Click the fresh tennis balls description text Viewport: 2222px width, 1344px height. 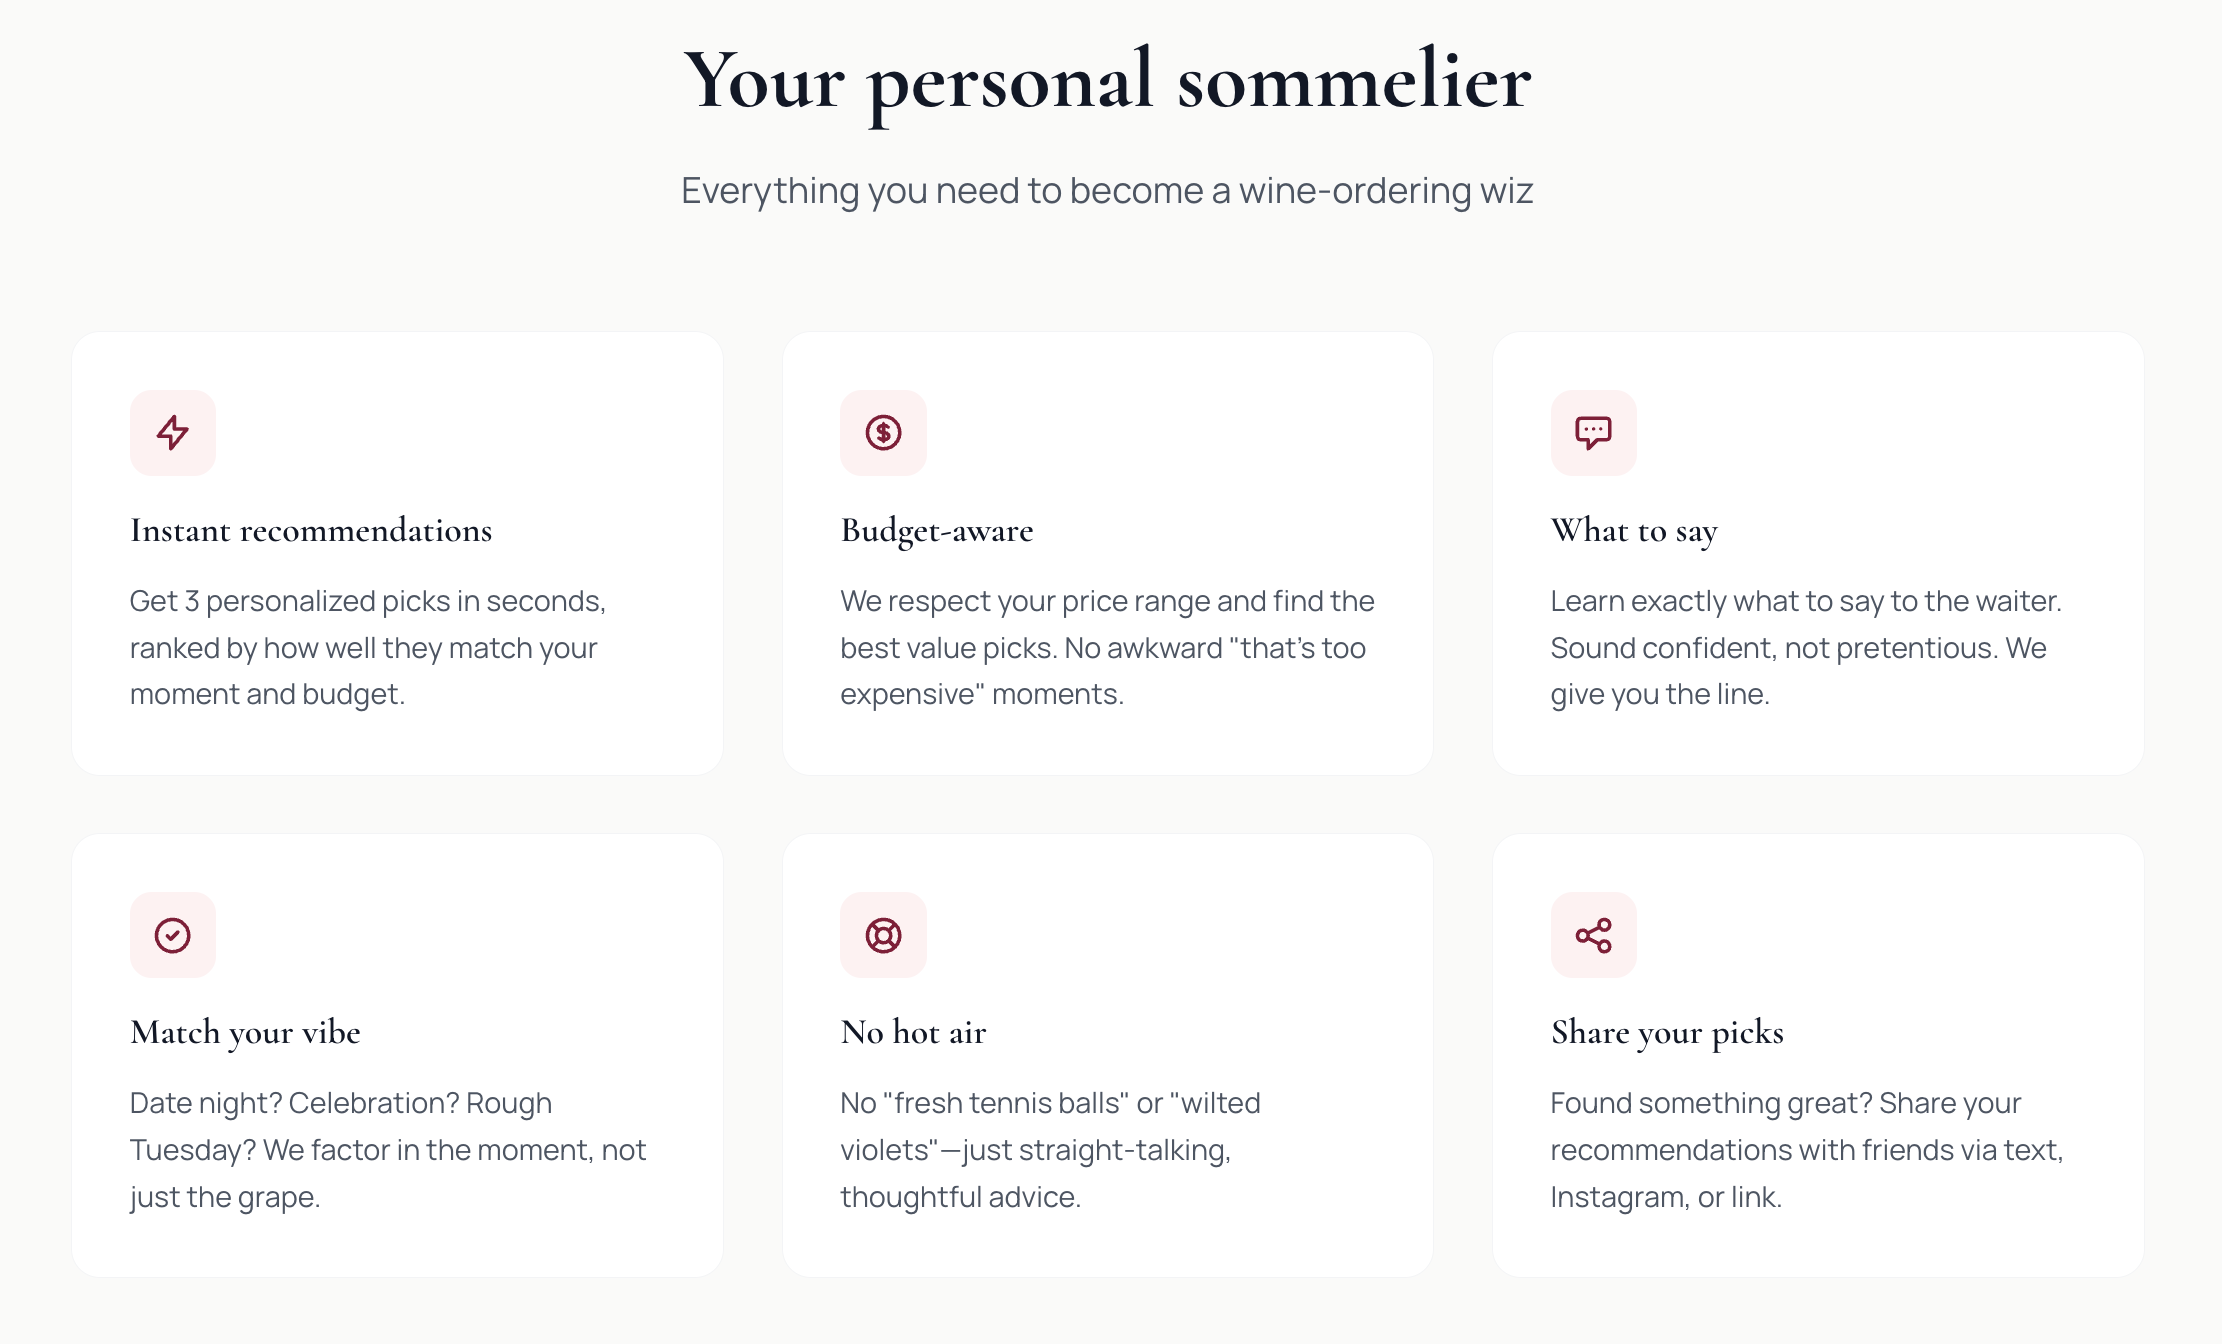click(x=1050, y=1149)
